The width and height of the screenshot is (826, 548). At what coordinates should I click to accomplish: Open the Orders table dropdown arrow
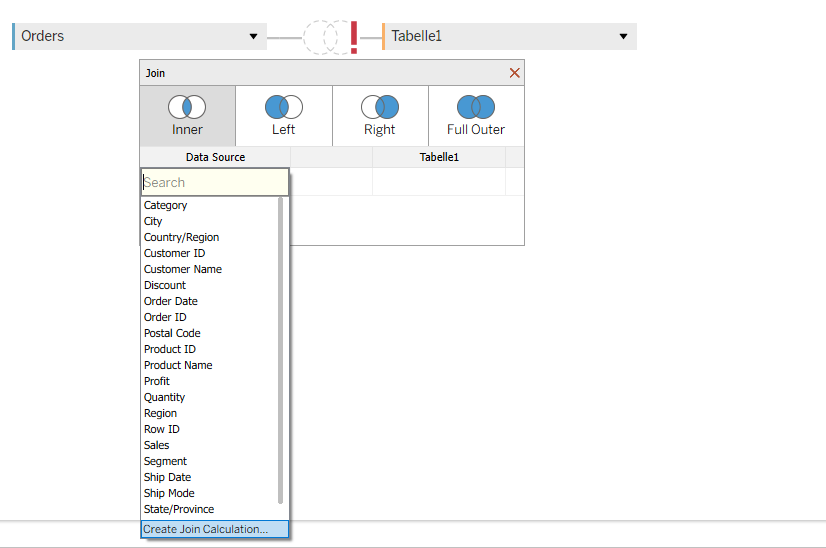tap(253, 37)
